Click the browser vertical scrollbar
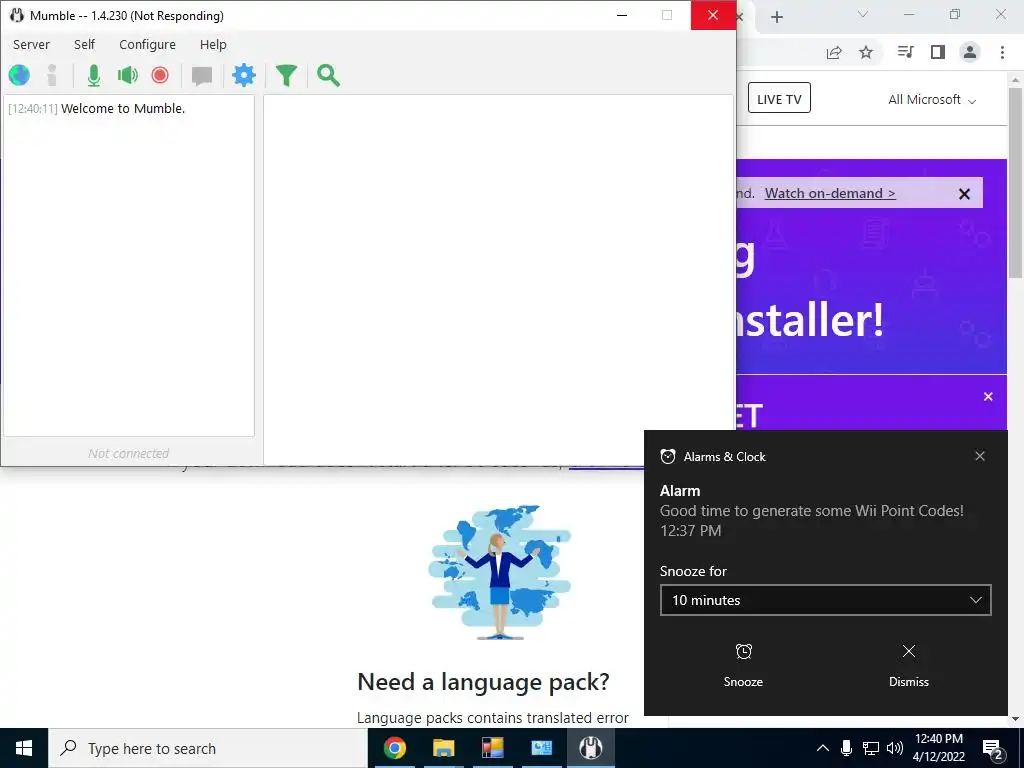The height and width of the screenshot is (768, 1024). pos(1016,183)
